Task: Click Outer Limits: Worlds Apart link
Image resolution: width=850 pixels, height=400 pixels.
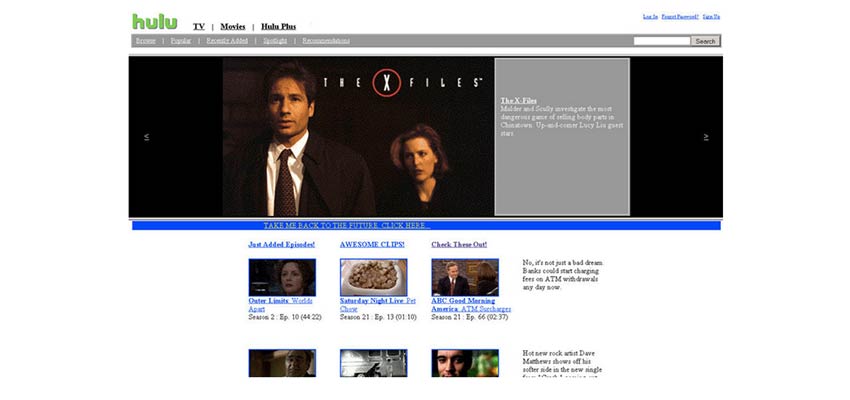Action: tap(280, 305)
